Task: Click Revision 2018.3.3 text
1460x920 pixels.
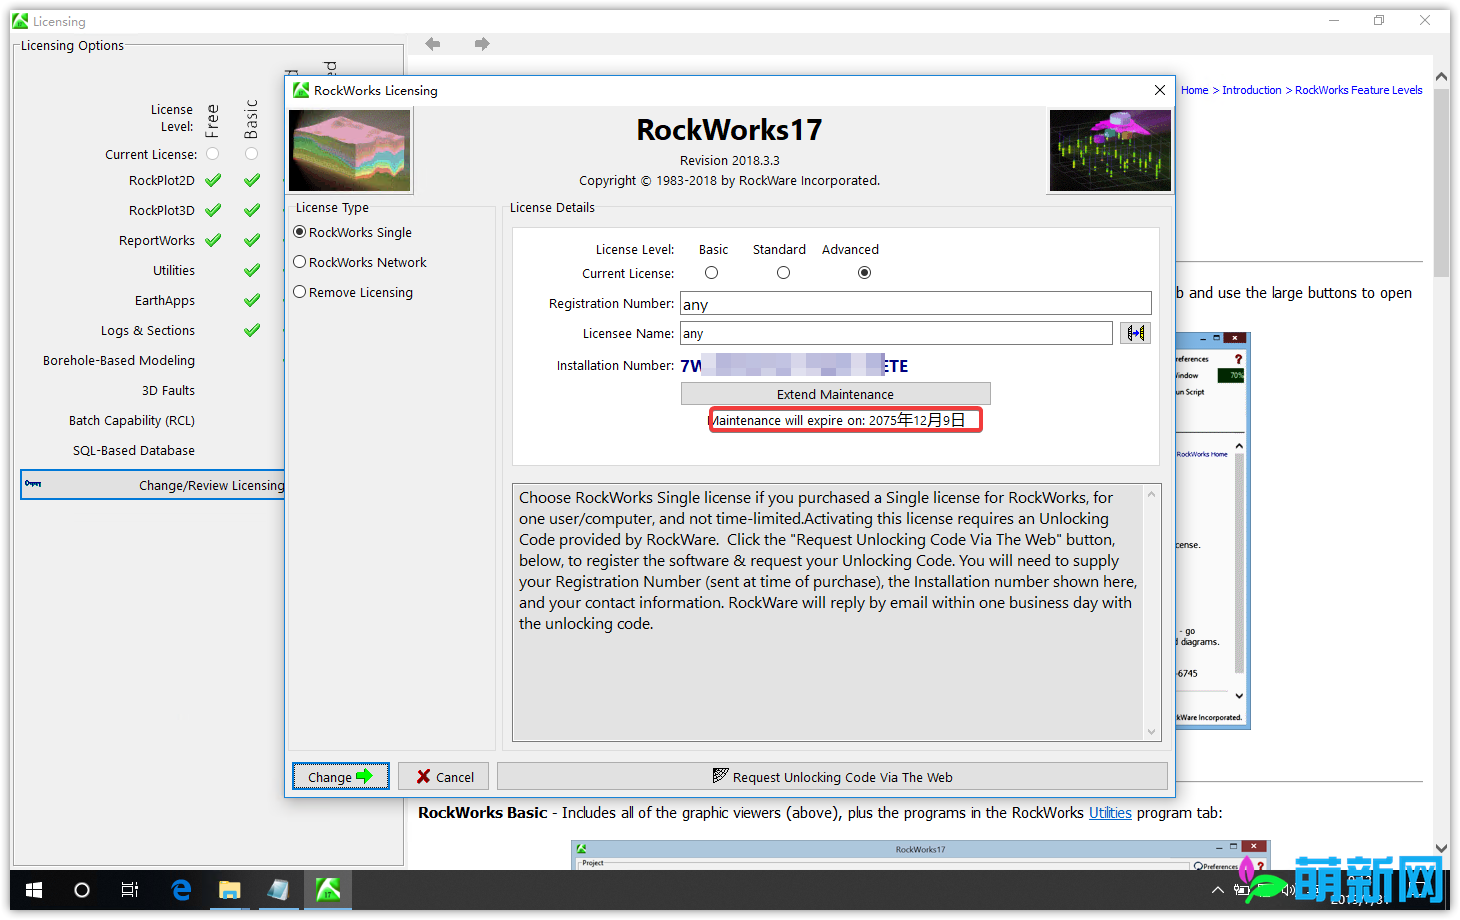Action: coord(730,161)
